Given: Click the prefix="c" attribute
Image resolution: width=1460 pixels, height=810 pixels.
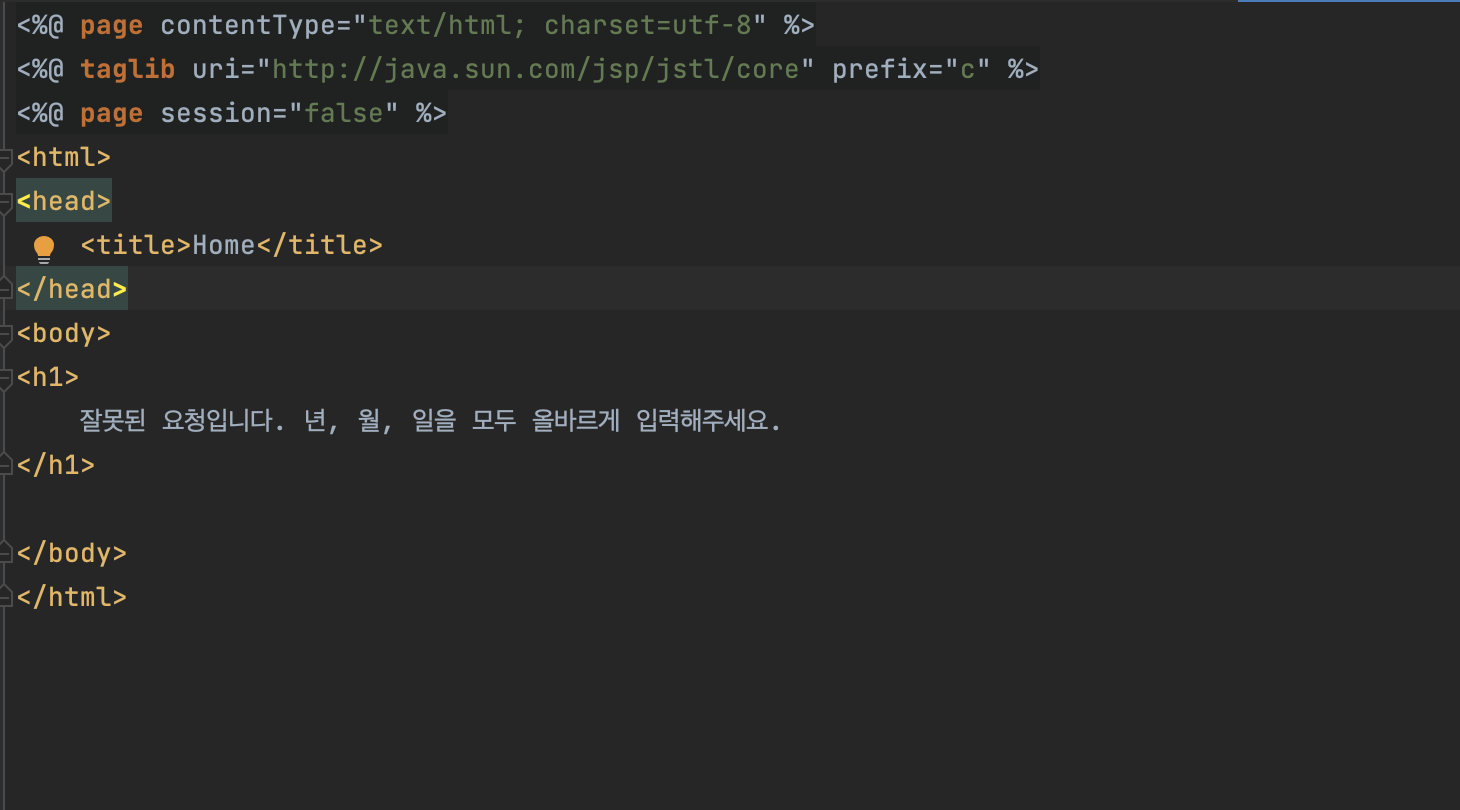Looking at the screenshot, I should point(912,69).
